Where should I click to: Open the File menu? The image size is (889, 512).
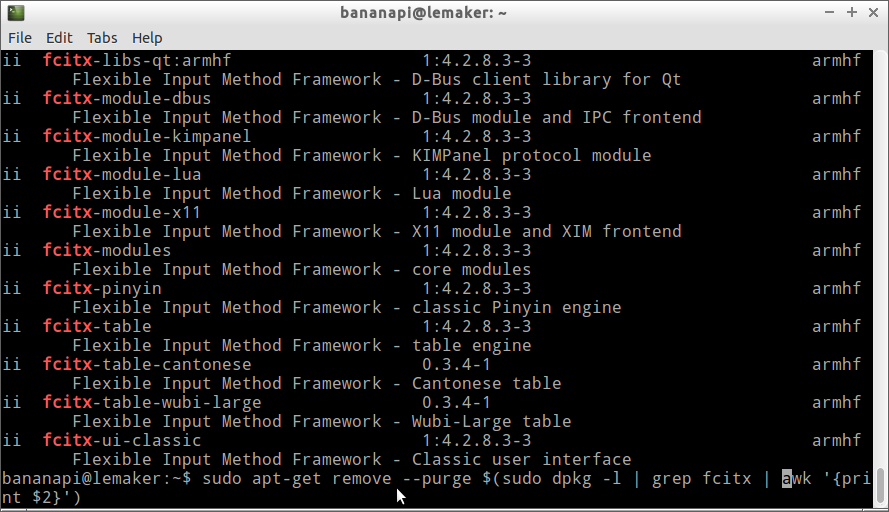coord(20,38)
